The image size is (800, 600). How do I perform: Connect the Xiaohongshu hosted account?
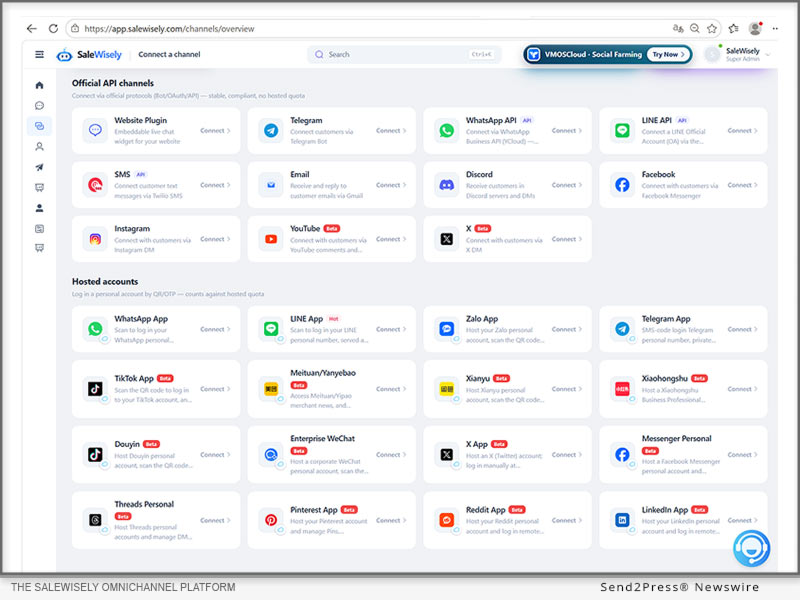(x=742, y=389)
